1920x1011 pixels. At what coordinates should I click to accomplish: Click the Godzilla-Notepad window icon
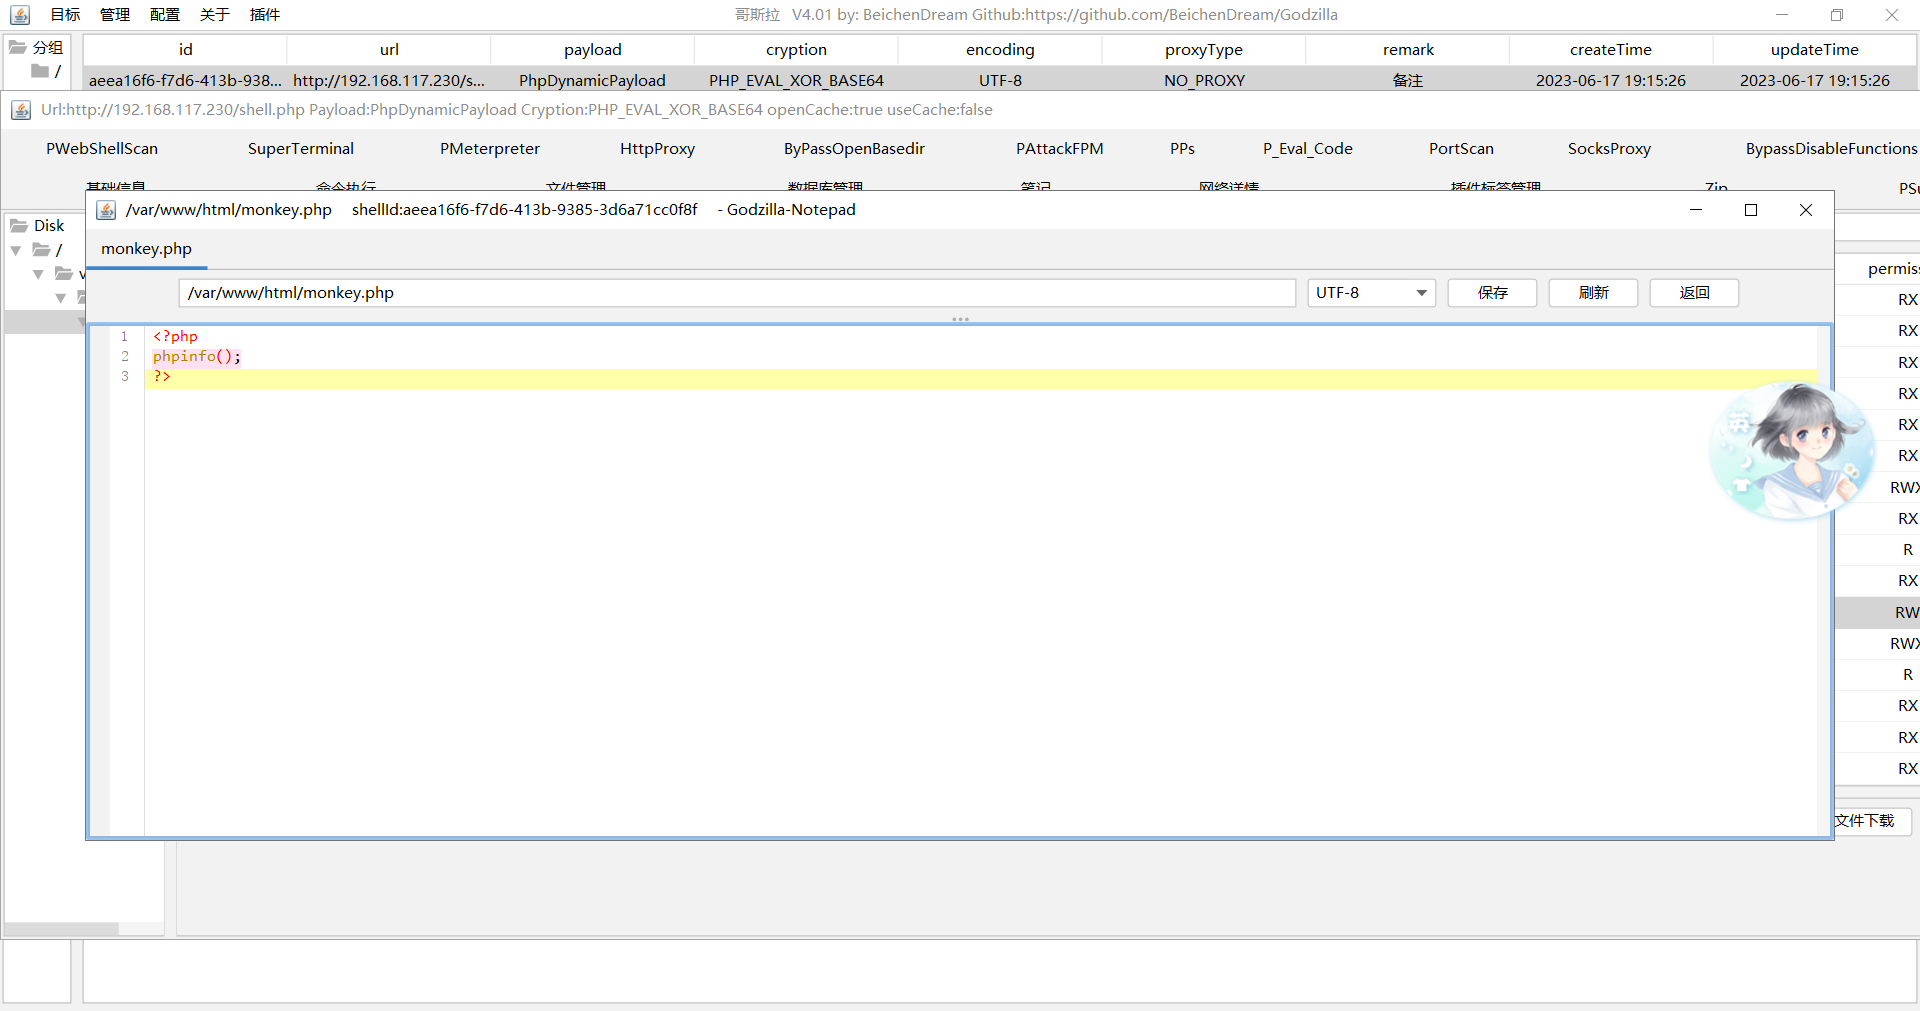point(106,210)
